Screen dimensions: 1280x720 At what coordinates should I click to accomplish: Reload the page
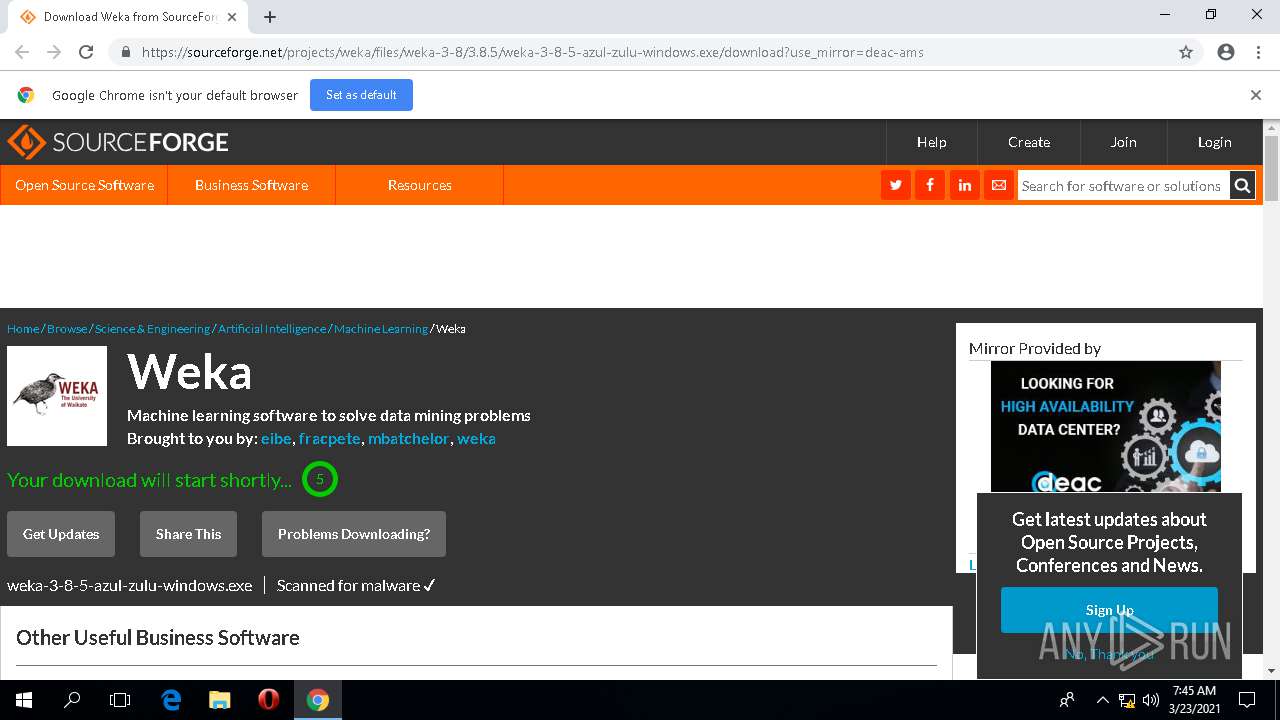pyautogui.click(x=86, y=52)
